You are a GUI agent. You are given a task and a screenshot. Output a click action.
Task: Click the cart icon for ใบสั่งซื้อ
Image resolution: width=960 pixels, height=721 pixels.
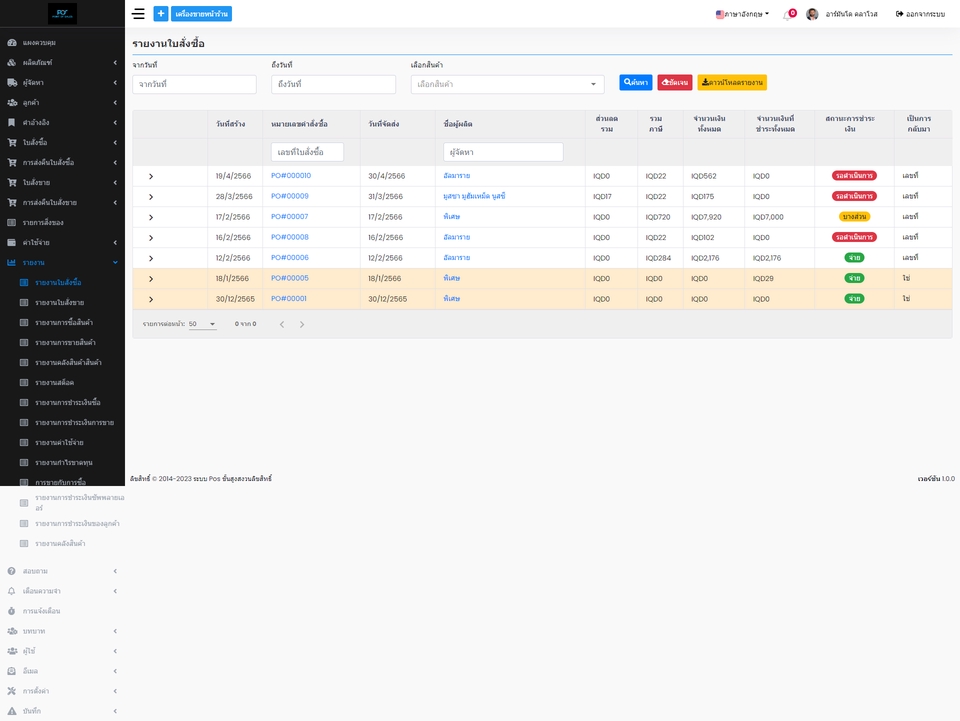click(x=12, y=143)
